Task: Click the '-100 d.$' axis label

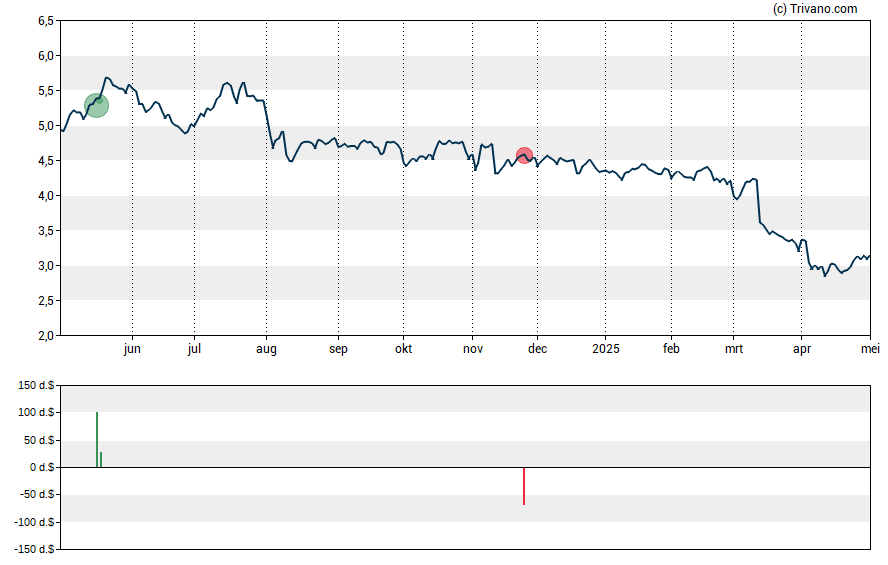Action: 35,522
